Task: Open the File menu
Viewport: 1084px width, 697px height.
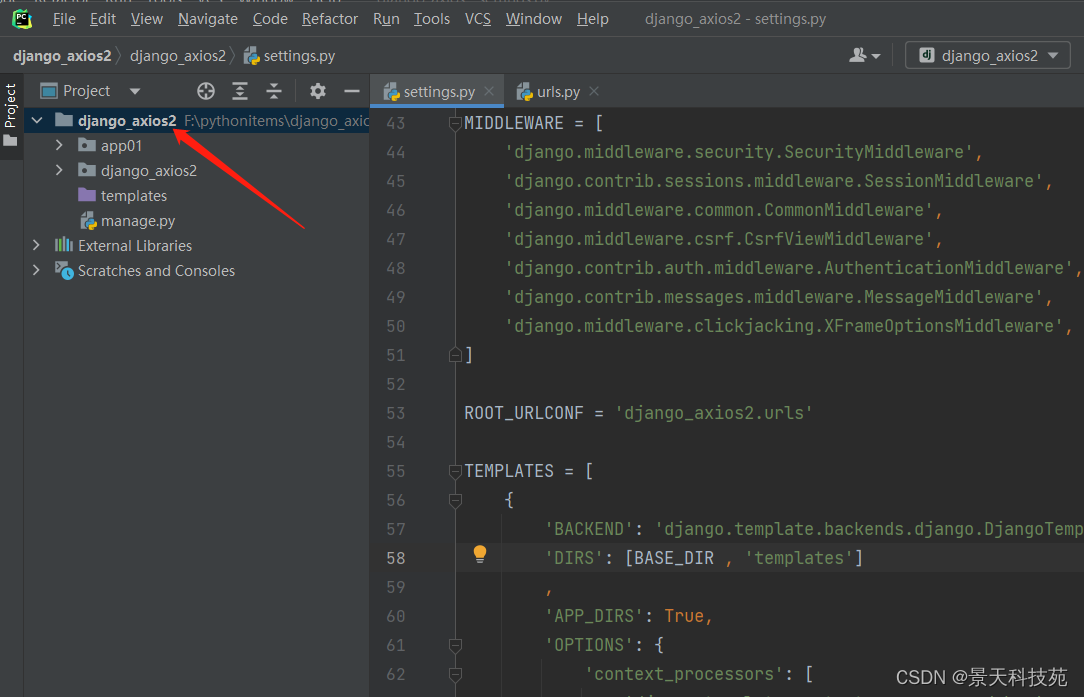Action: pyautogui.click(x=64, y=19)
